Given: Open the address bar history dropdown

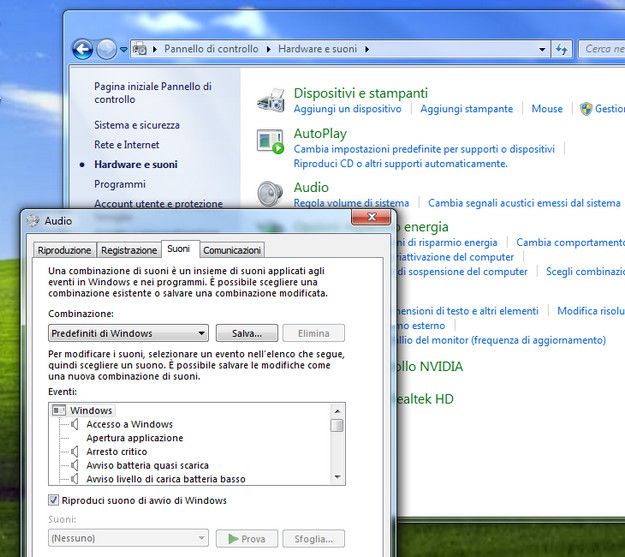Looking at the screenshot, I should click(542, 49).
